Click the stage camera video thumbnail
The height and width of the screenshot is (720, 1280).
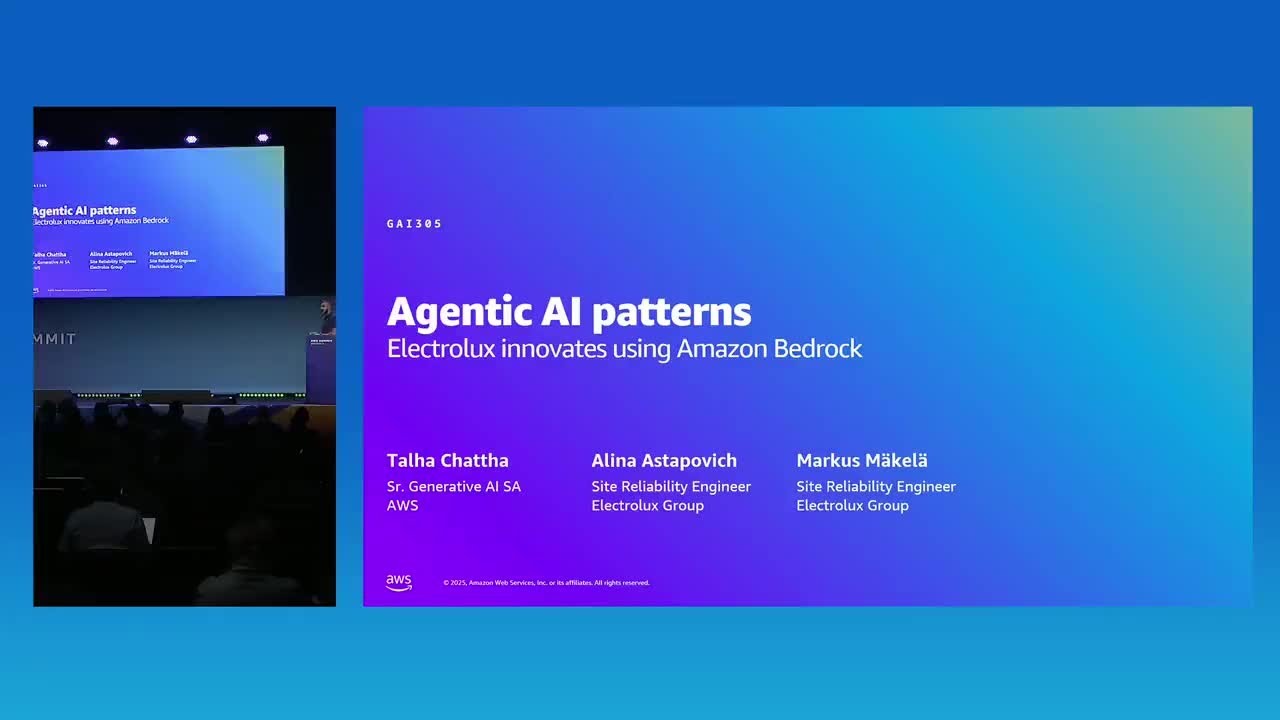(x=185, y=356)
